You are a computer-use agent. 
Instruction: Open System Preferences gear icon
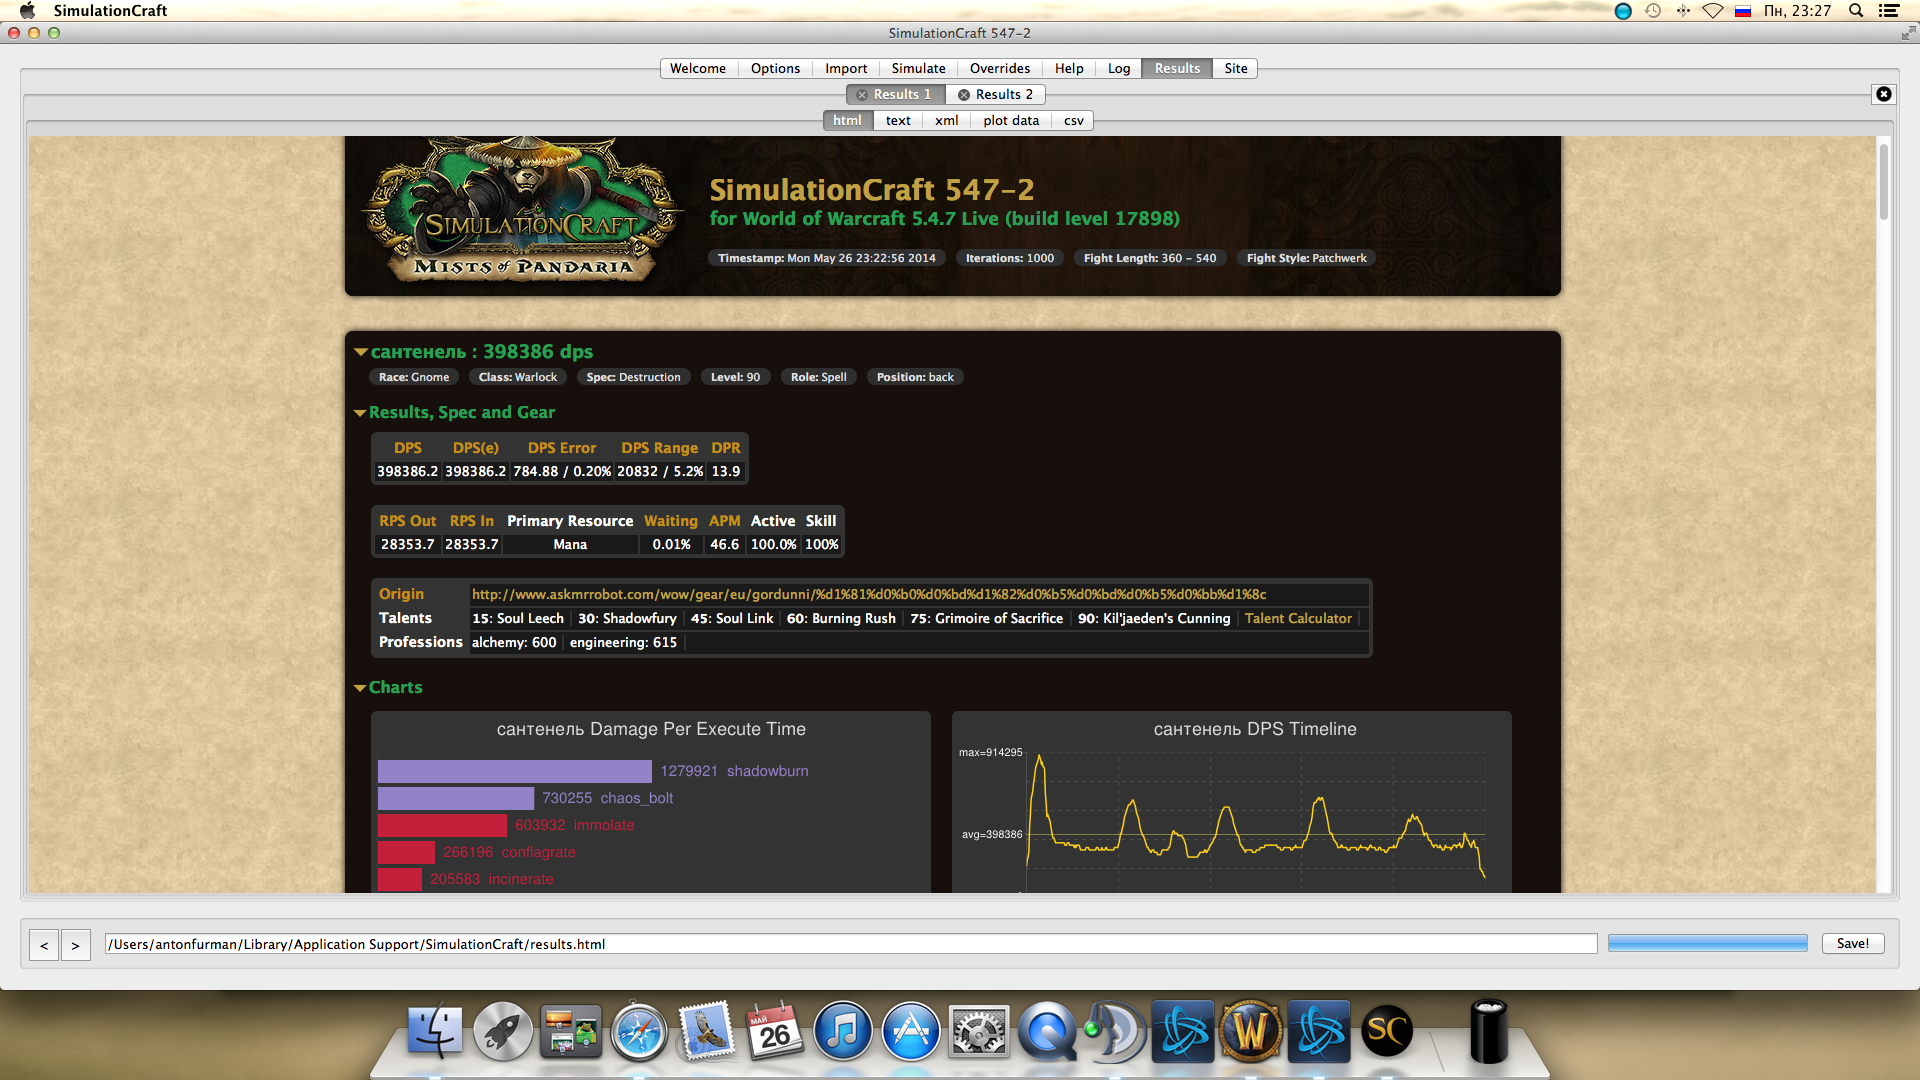979,1031
